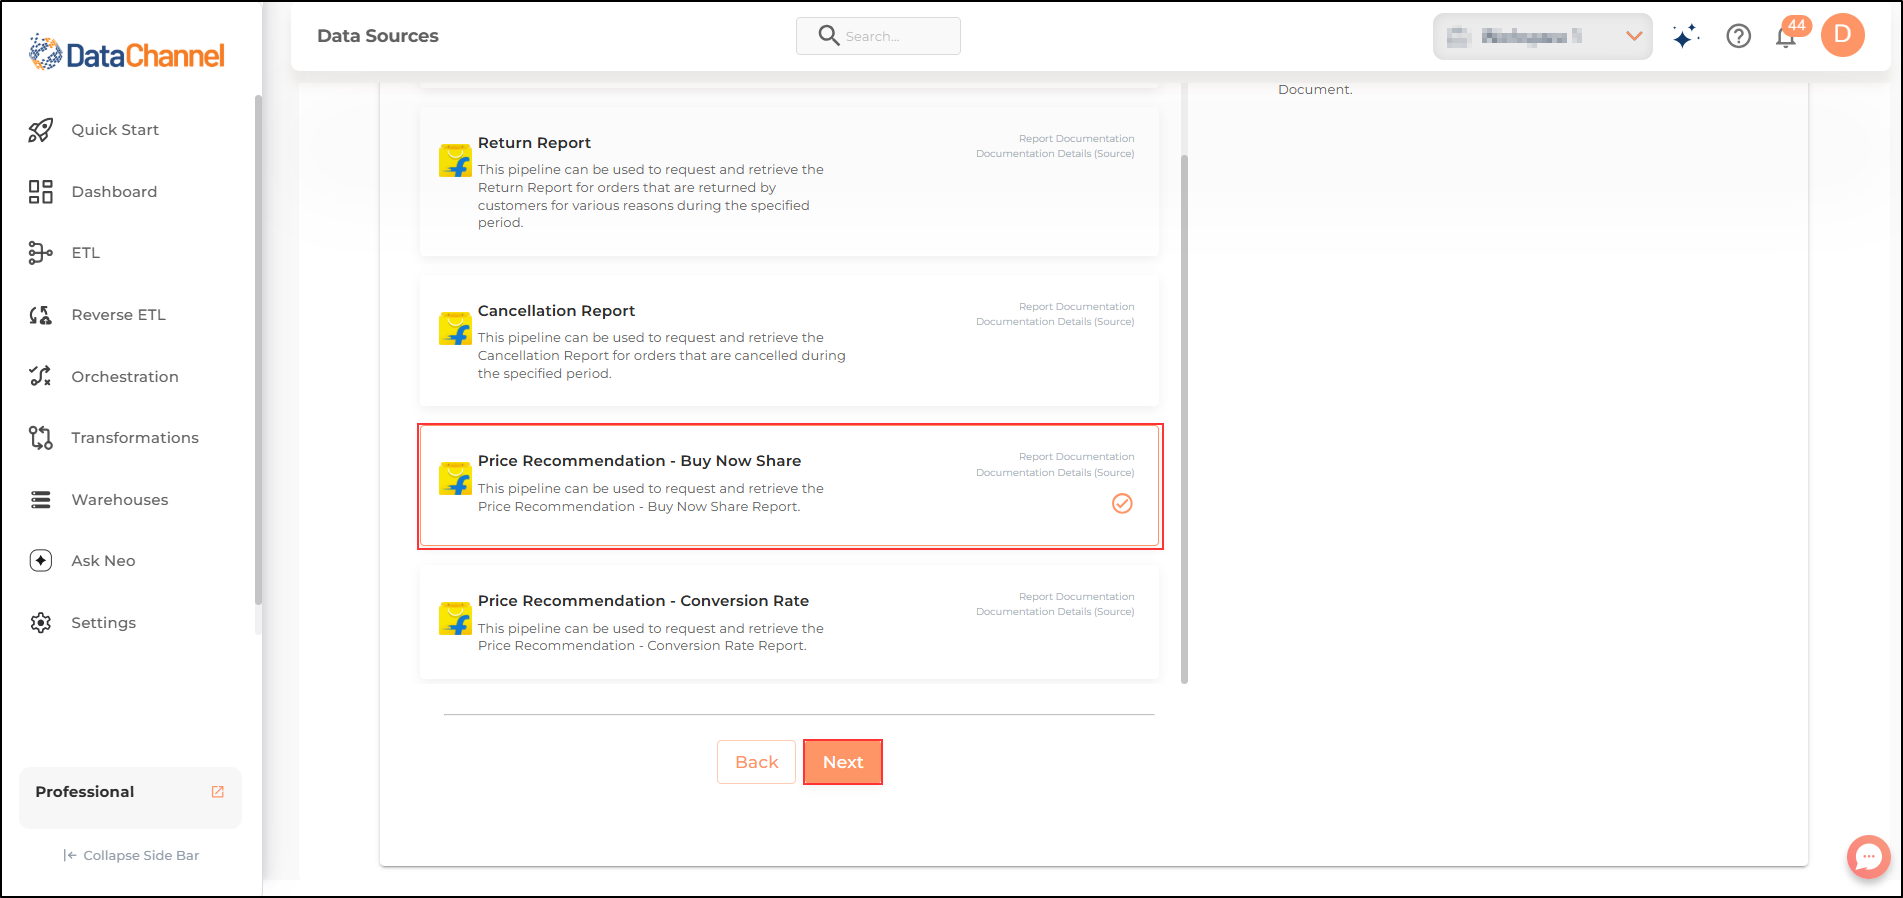Select Price Recommendation - Conversion Rate title
1903x898 pixels.
click(643, 601)
